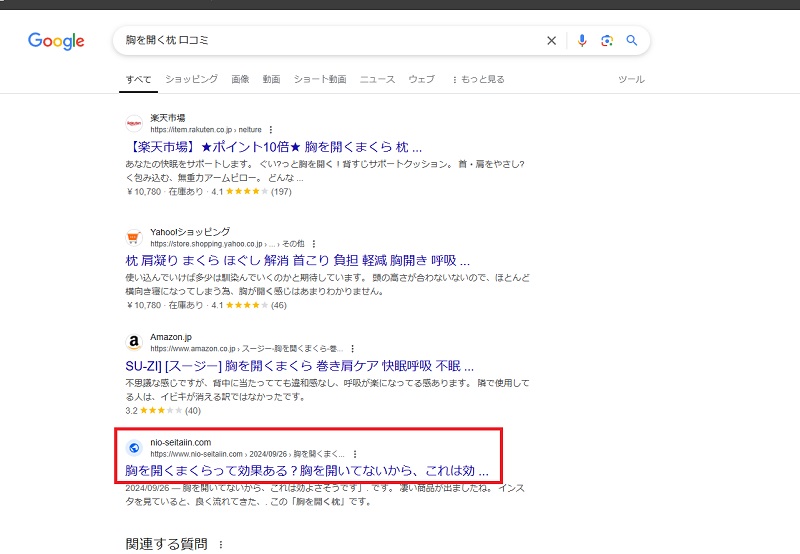Switch to the 画像 tab
Screen dimensions: 800x554
coord(240,79)
